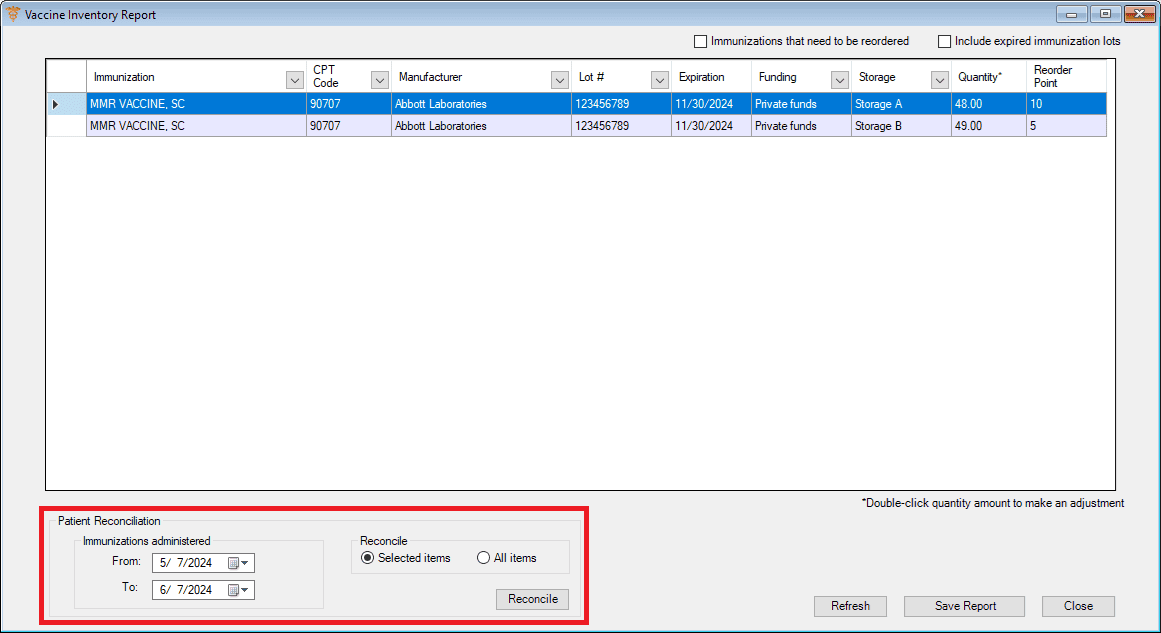
Task: Open the Lot # column filter dropdown
Action: point(660,80)
